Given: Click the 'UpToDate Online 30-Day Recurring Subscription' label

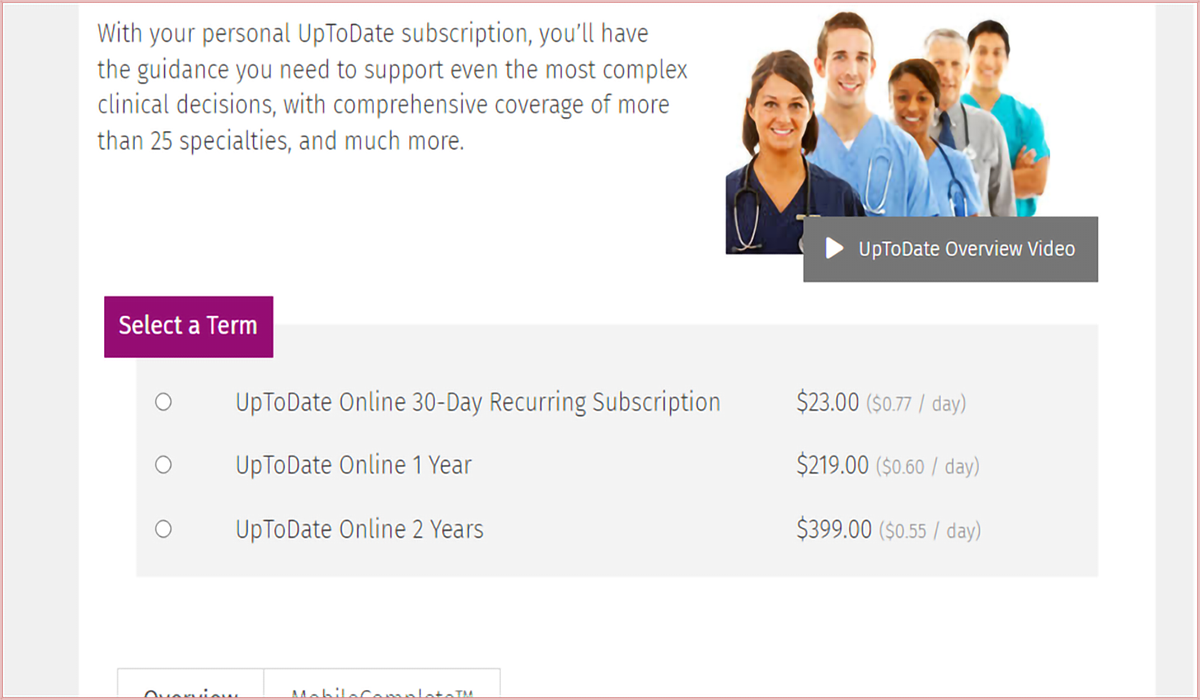Looking at the screenshot, I should (478, 403).
